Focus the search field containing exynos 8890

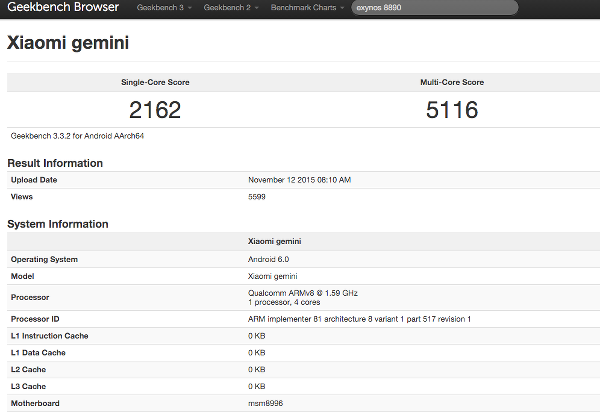pos(435,7)
